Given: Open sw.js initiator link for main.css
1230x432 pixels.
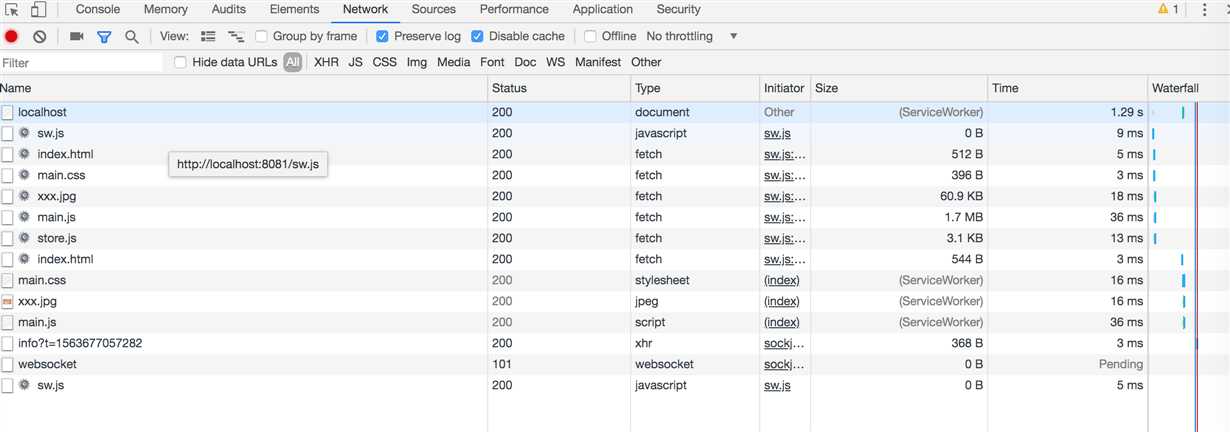Looking at the screenshot, I should [784, 175].
